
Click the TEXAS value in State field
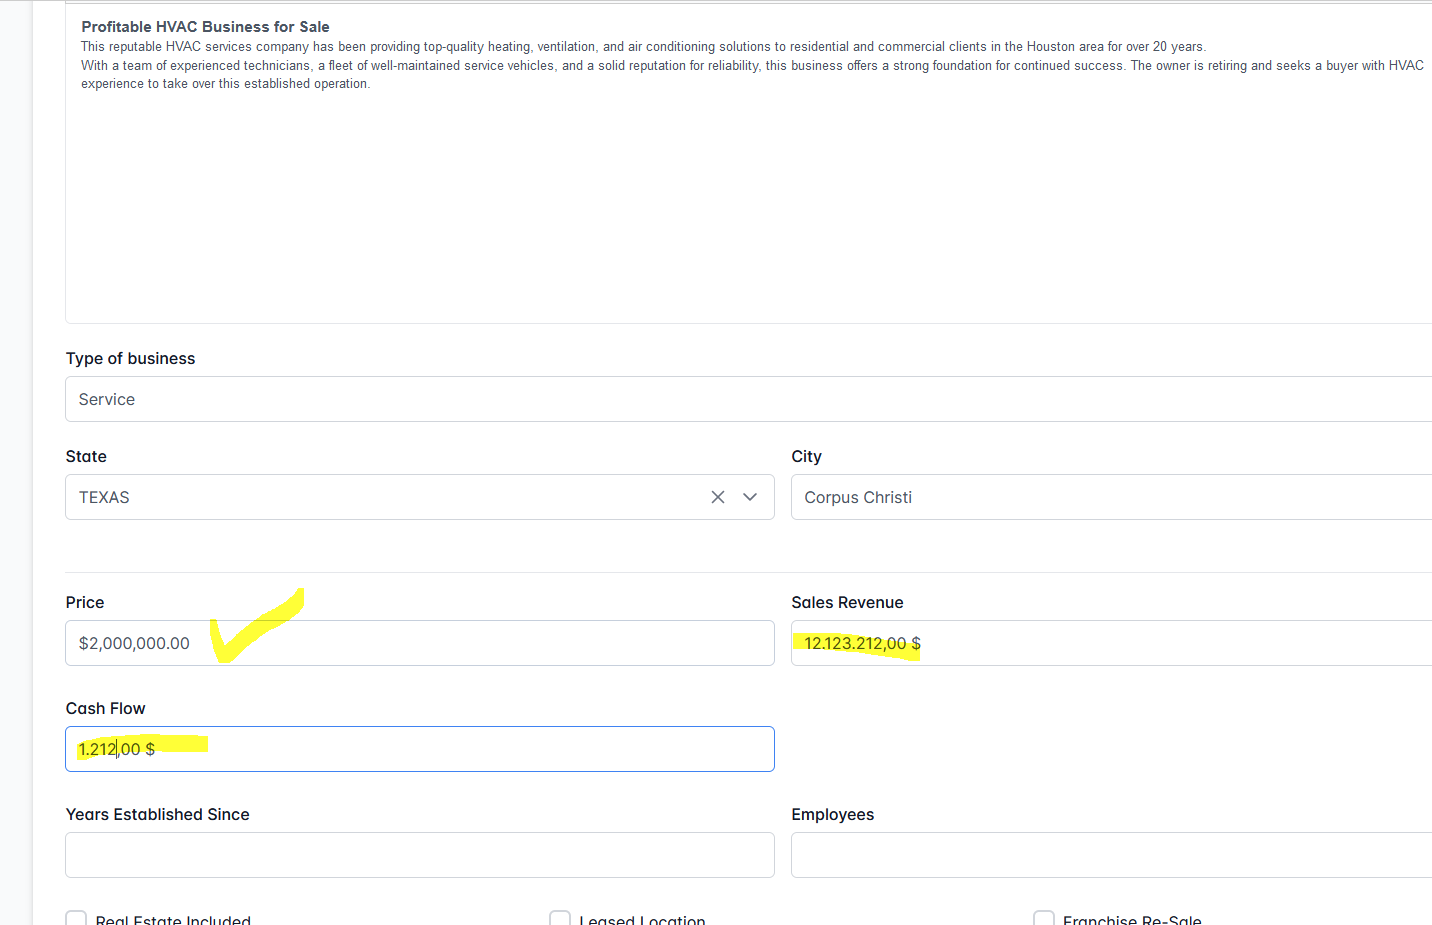coord(105,497)
